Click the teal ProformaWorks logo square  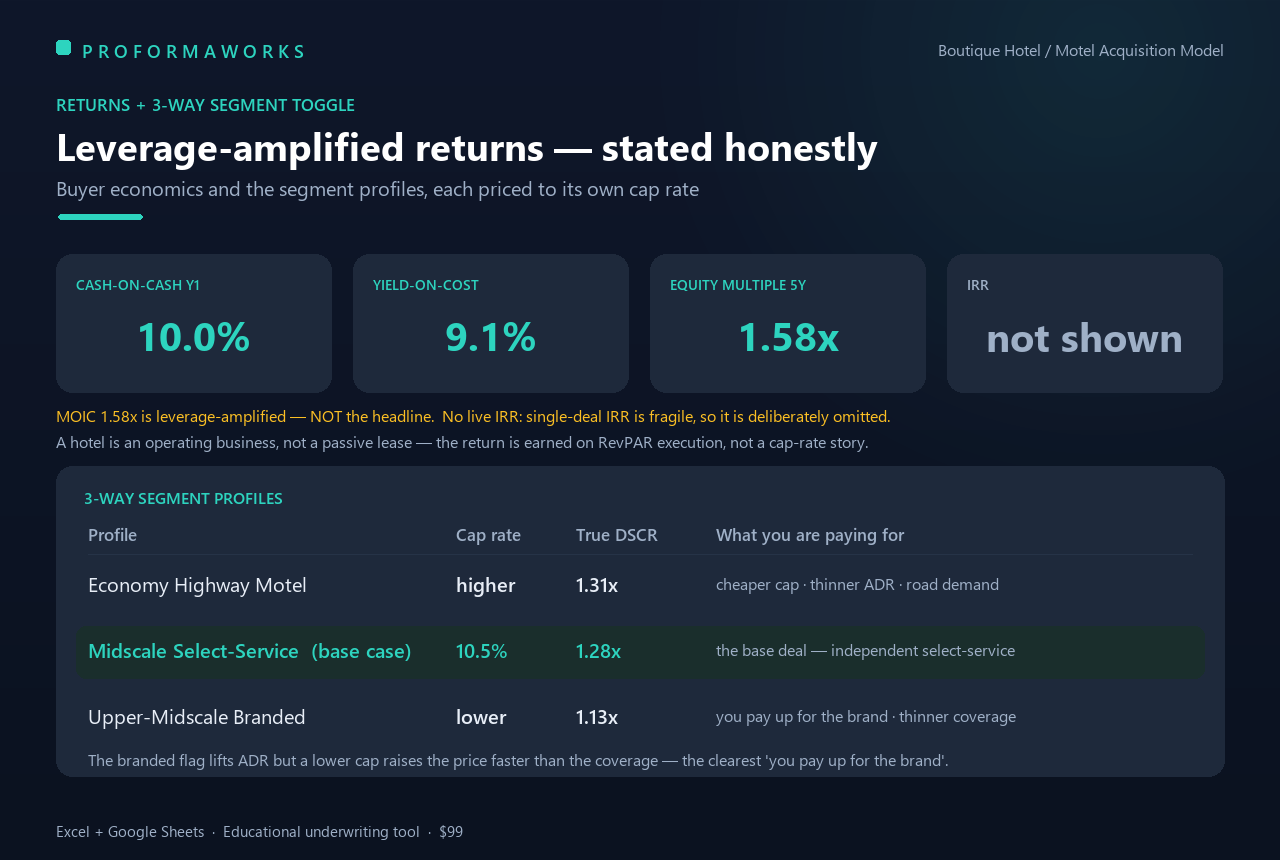click(63, 47)
